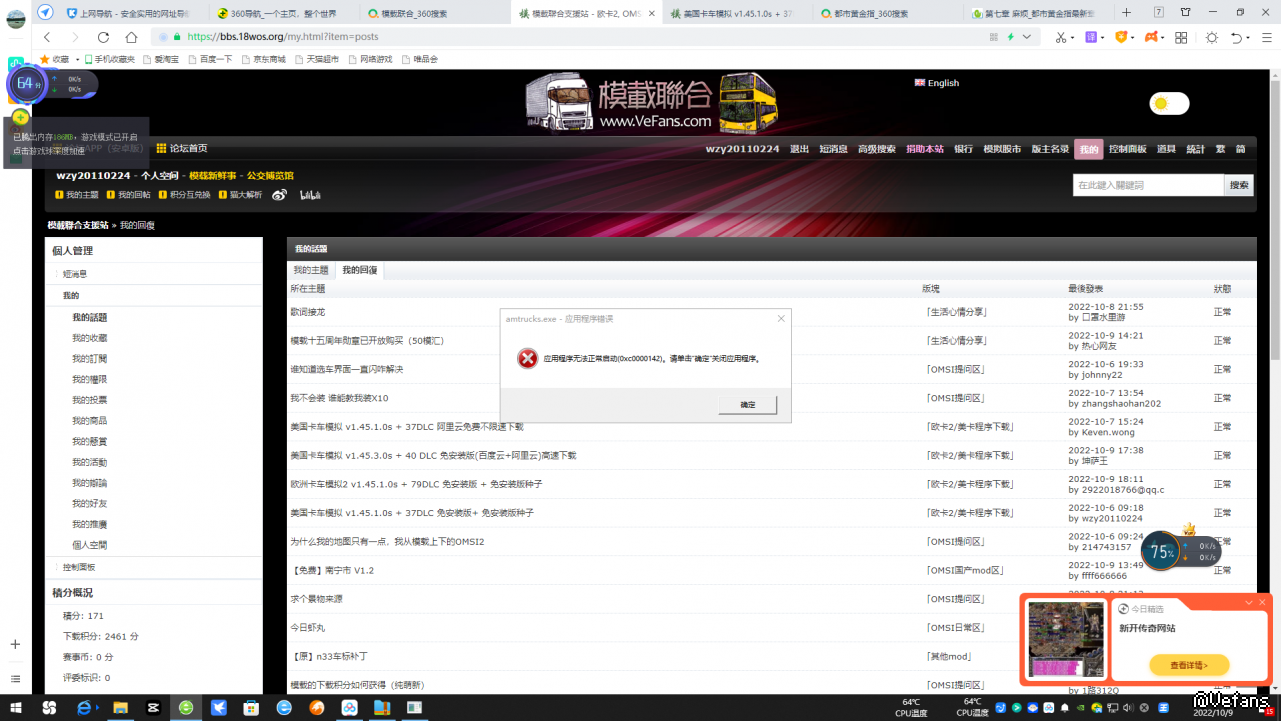1281x721 pixels.
Task: Click the sidebar plus add icon
Action: (x=15, y=645)
